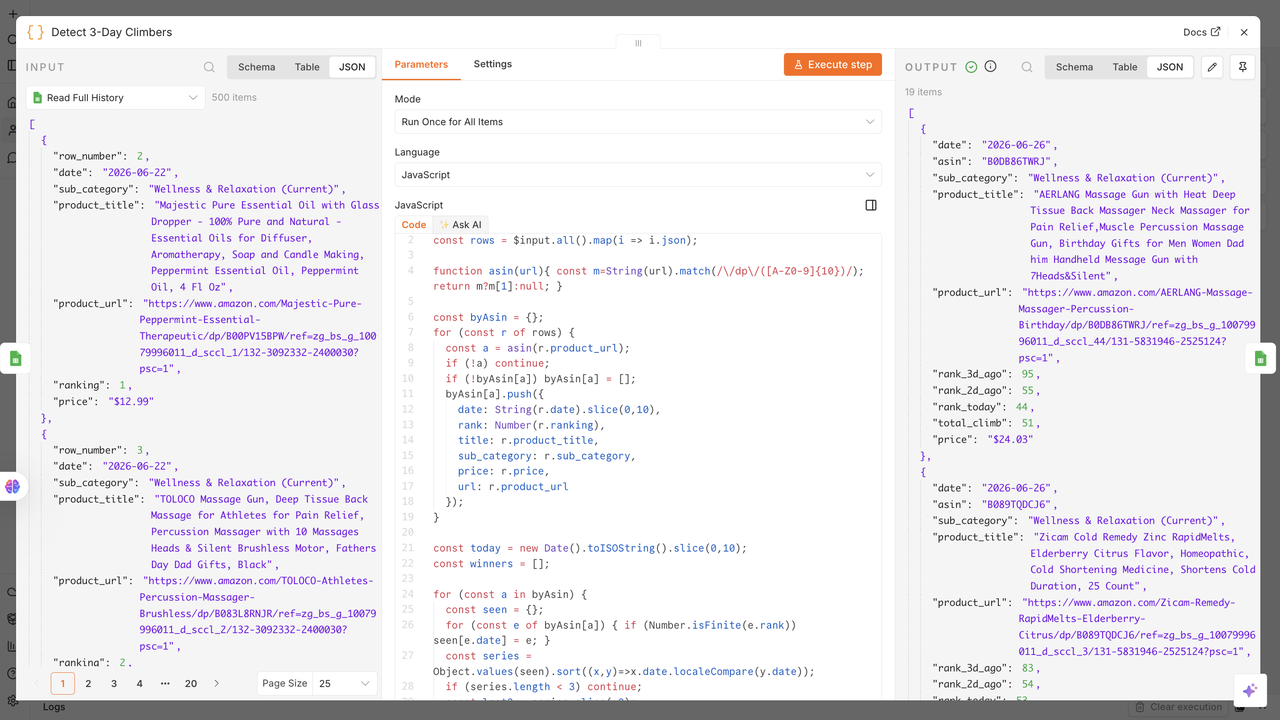Click code line 22 const winners declaration
Viewport: 1280px width, 720px height.
coord(492,564)
